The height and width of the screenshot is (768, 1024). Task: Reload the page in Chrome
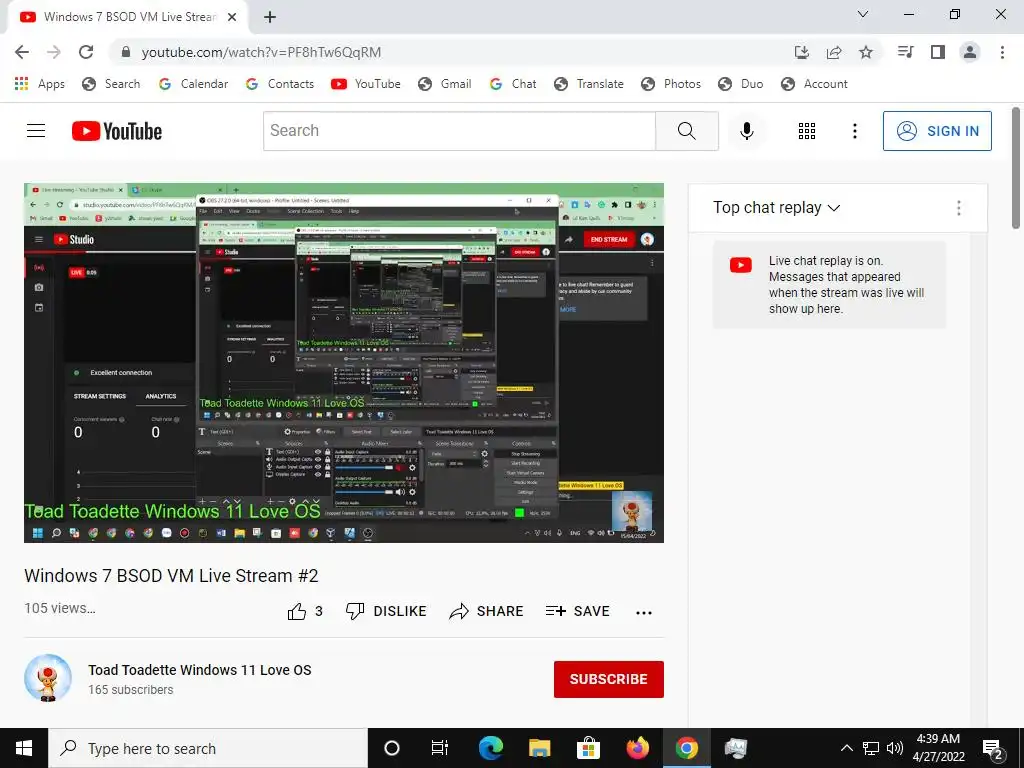(86, 52)
